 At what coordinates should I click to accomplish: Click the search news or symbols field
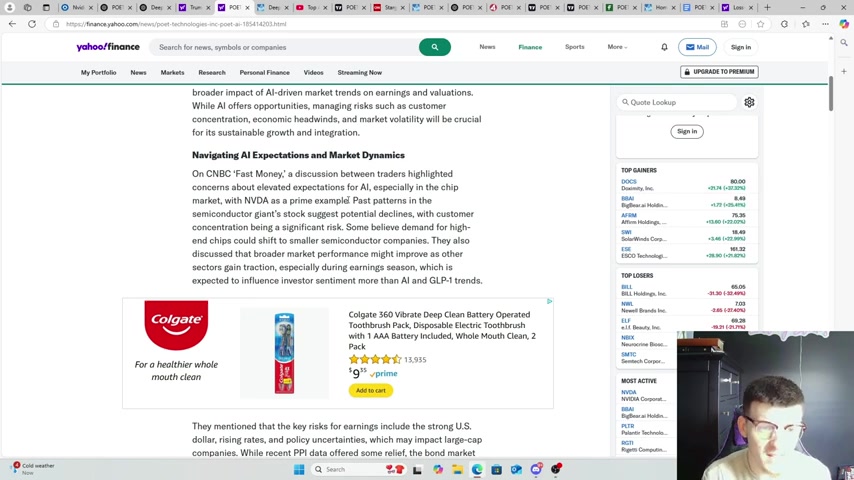pyautogui.click(x=283, y=47)
